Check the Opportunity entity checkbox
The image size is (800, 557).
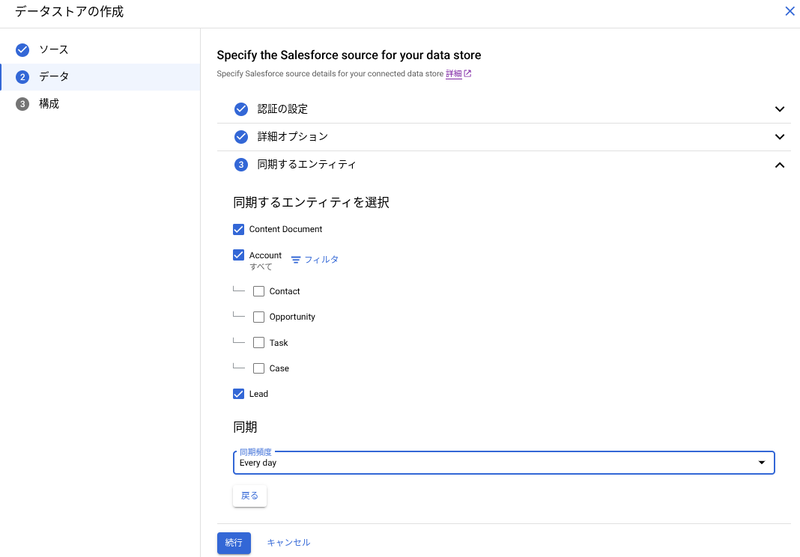(x=259, y=317)
